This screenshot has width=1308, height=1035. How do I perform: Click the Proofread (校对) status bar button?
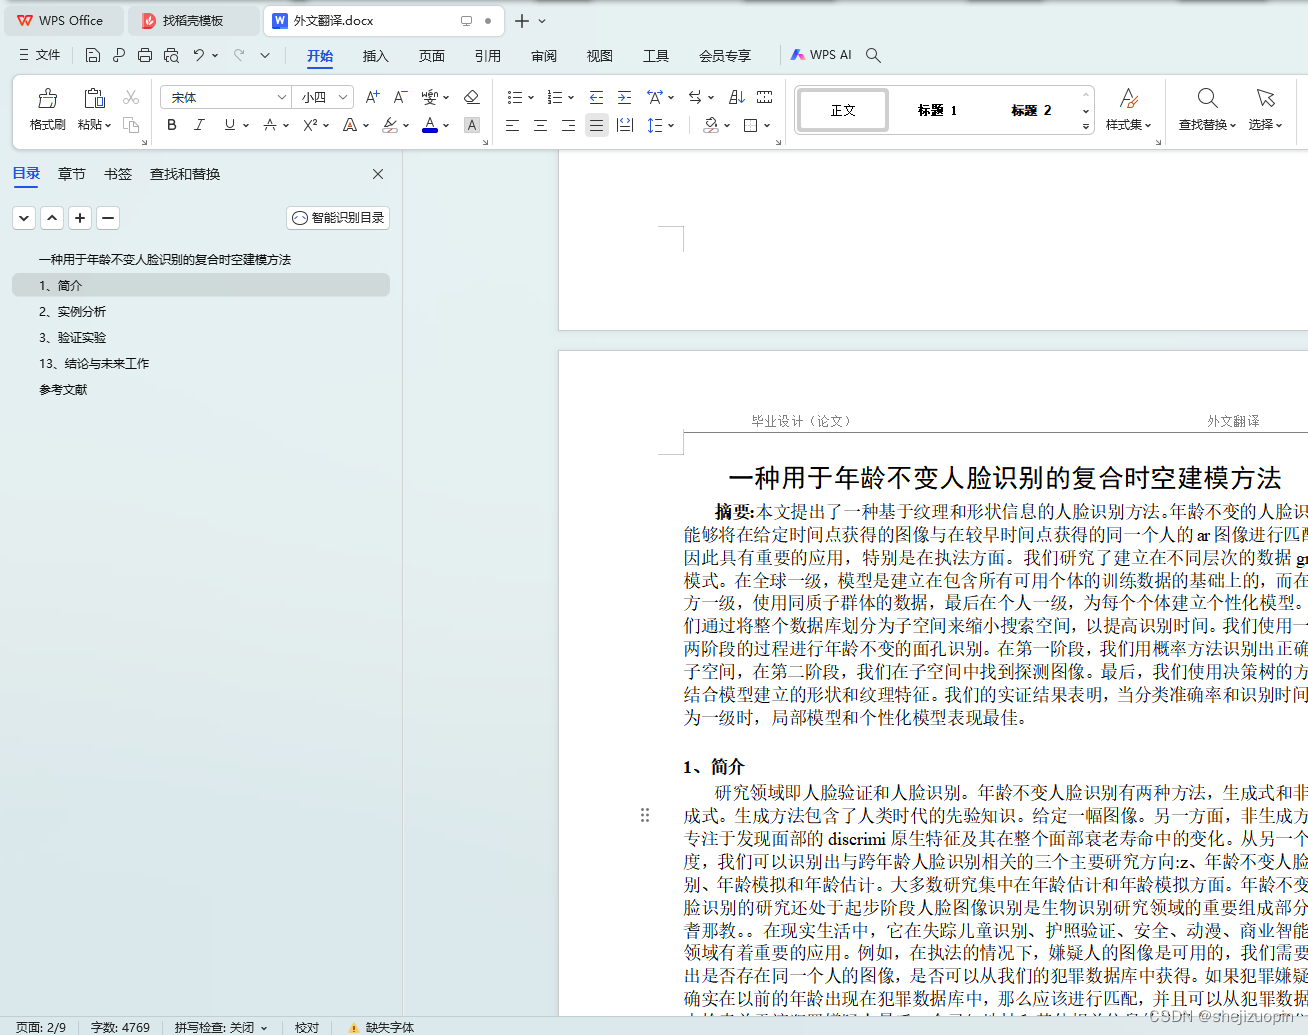(x=307, y=1027)
